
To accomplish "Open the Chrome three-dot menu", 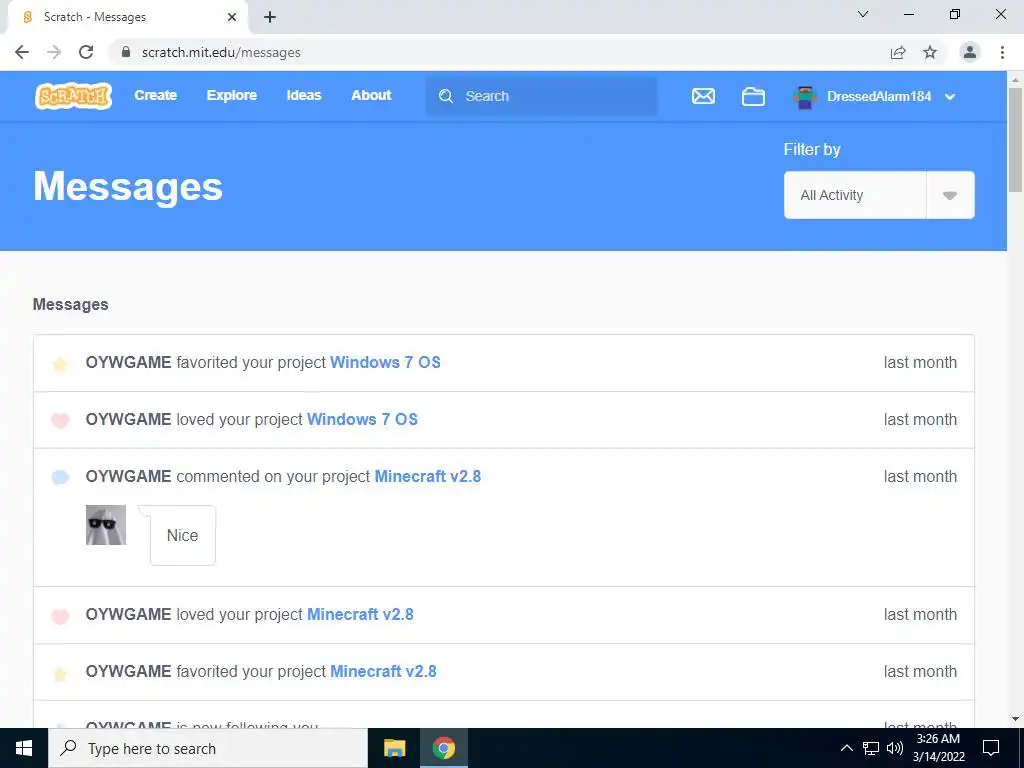I will point(1002,52).
